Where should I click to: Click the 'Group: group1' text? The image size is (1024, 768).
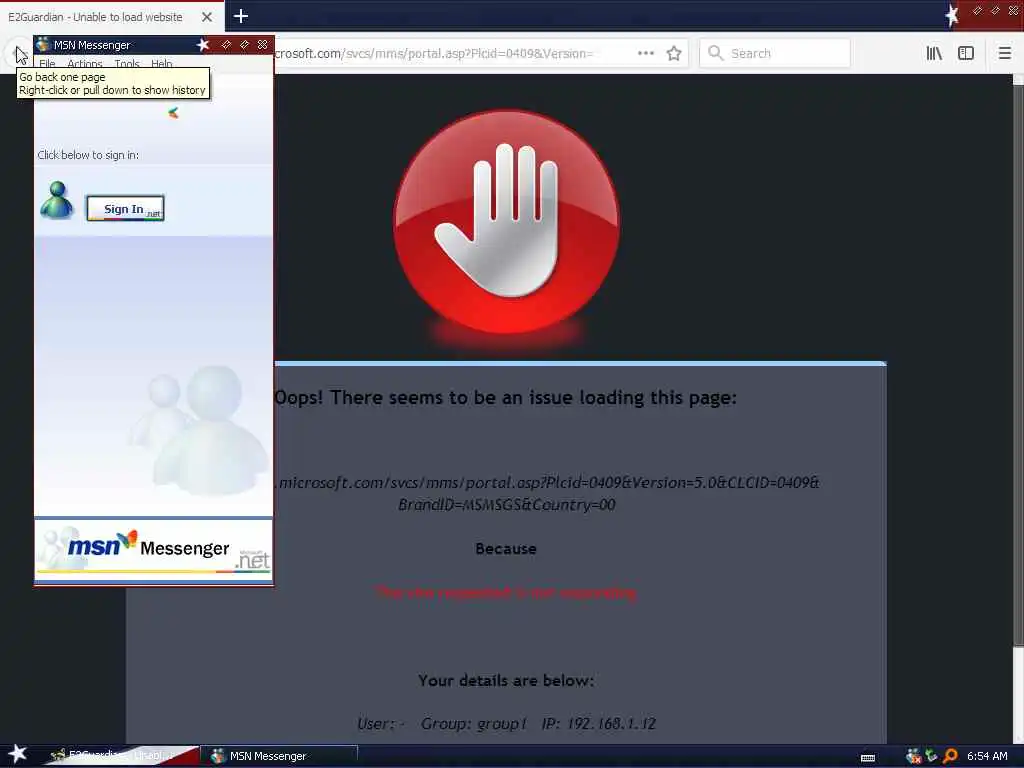[473, 724]
